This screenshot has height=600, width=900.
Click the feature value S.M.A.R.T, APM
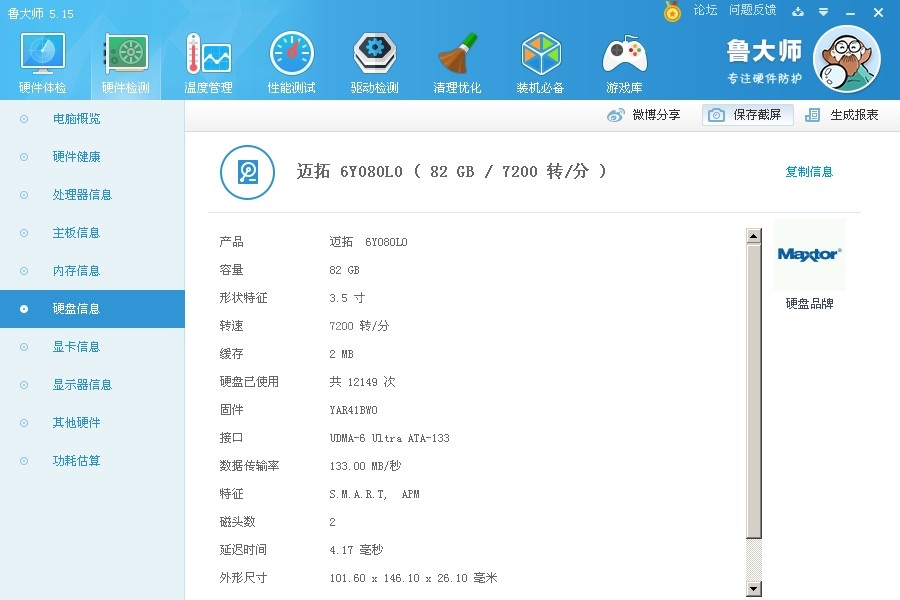pos(374,494)
